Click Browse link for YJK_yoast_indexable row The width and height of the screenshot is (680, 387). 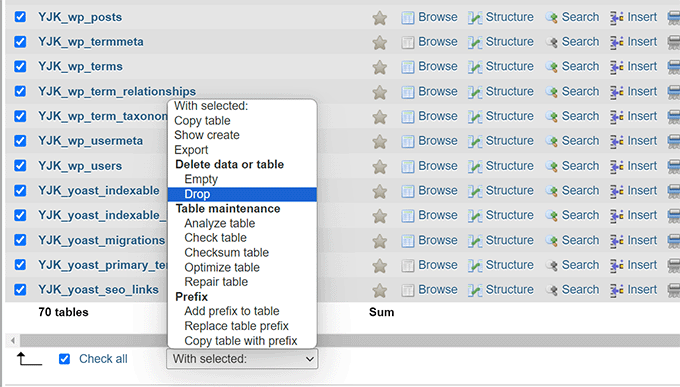(438, 190)
